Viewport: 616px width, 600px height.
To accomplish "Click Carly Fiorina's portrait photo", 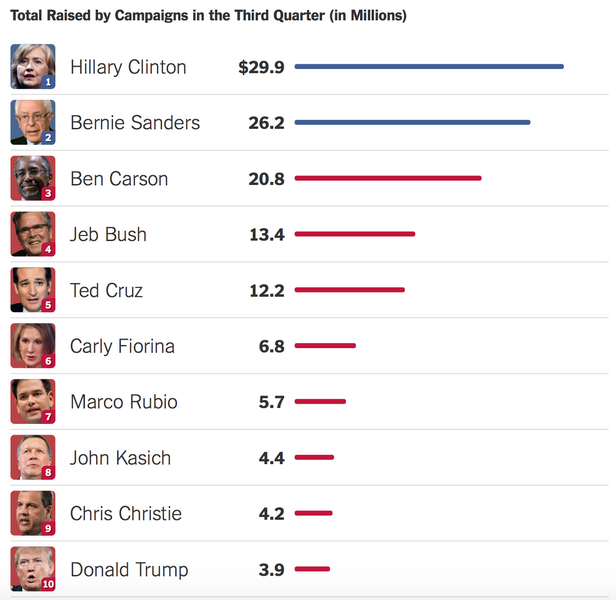I will 32,346.
